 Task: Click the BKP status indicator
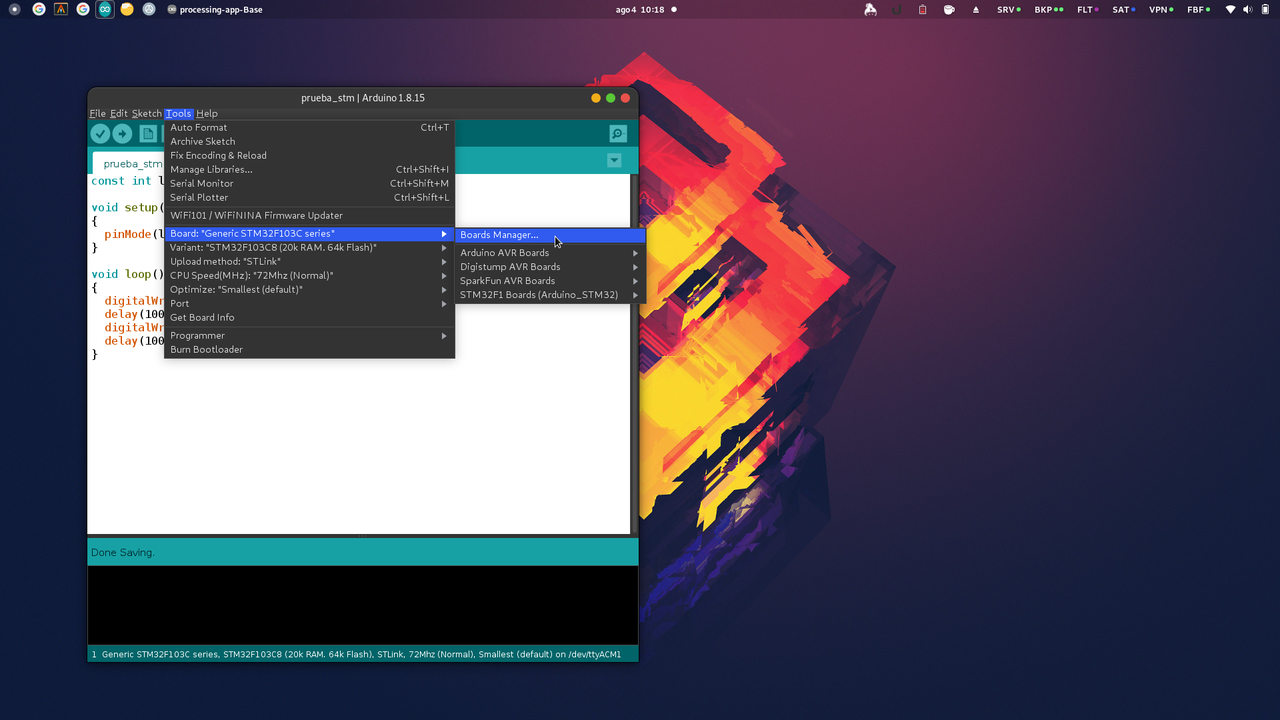coord(1049,9)
